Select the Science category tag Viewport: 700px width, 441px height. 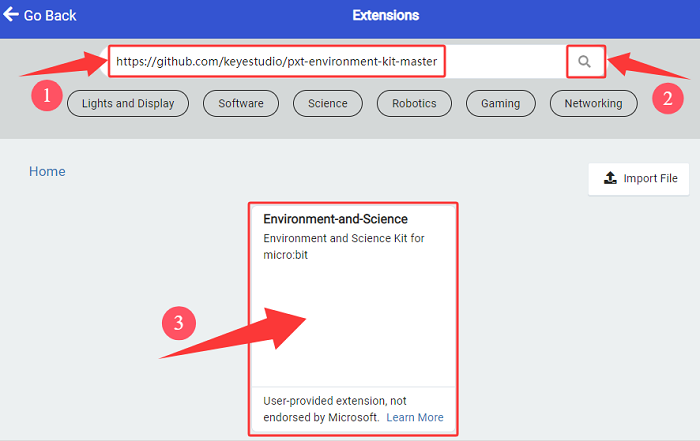pyautogui.click(x=328, y=104)
